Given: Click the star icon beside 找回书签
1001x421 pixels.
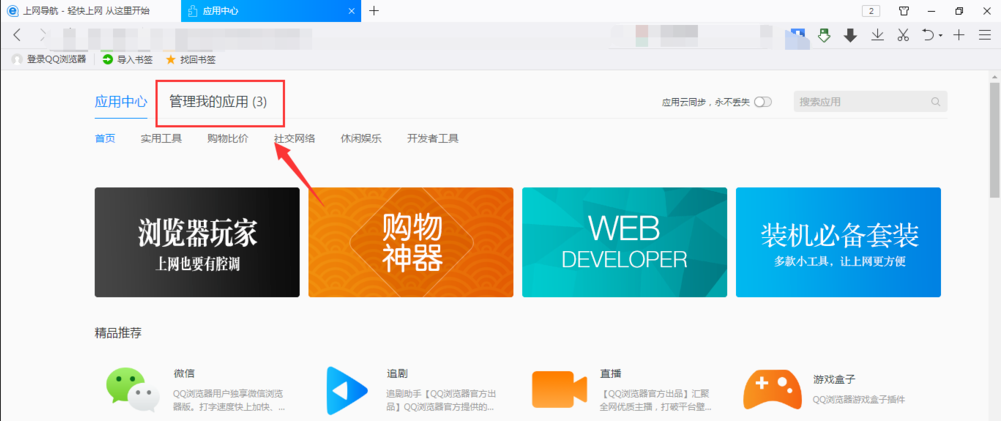Looking at the screenshot, I should (x=170, y=59).
